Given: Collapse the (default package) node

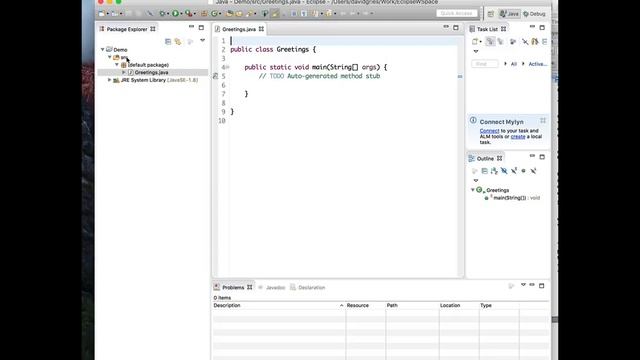Looking at the screenshot, I should tap(117, 65).
